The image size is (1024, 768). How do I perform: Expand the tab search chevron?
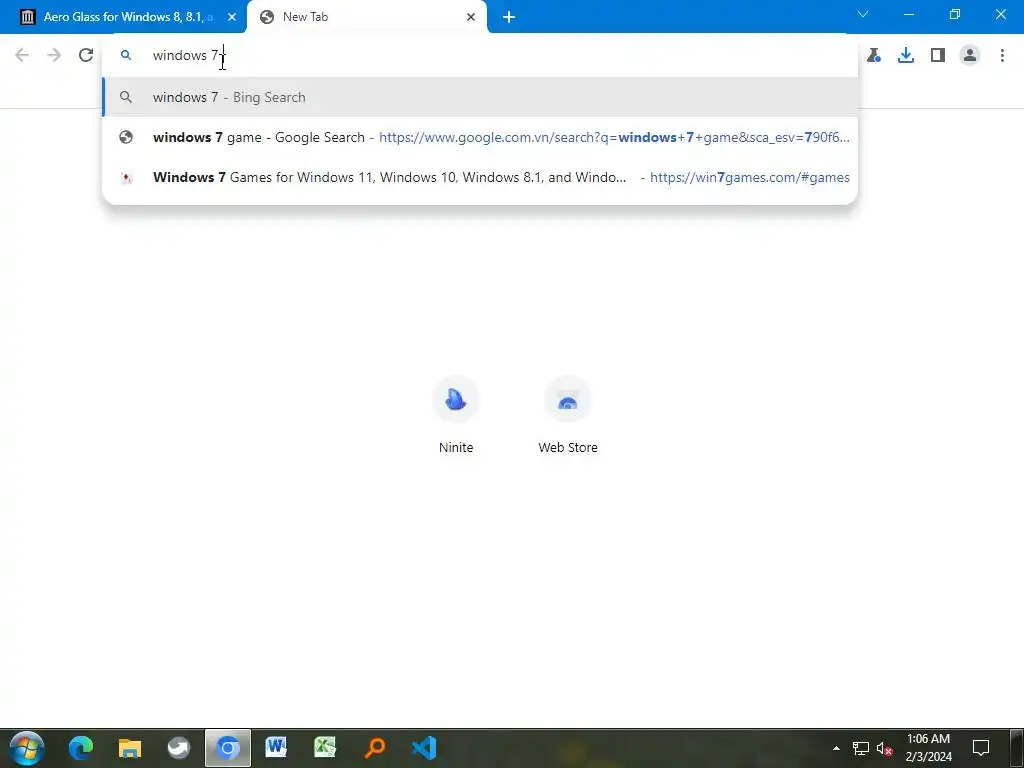coord(863,14)
